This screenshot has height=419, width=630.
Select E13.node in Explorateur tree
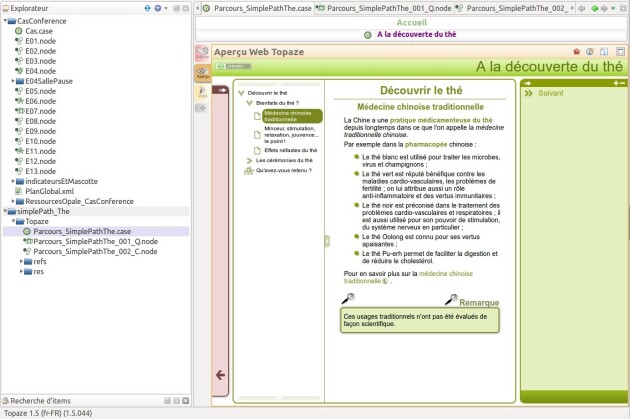[41, 171]
